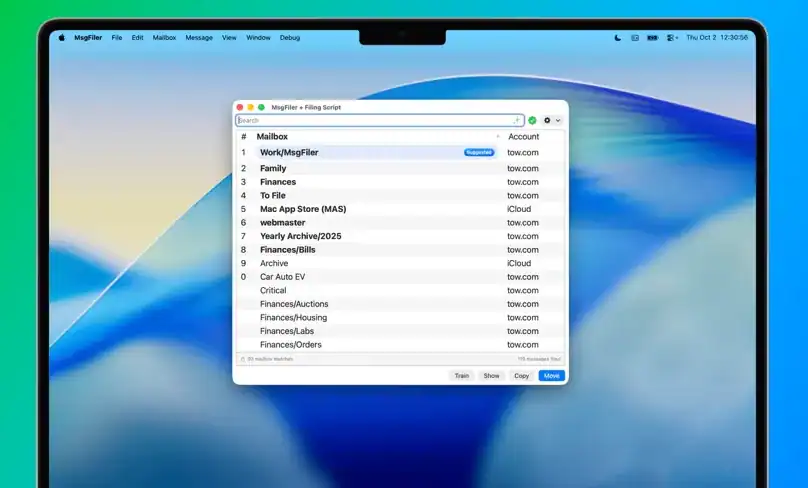
Task: Select the Family mailbox row
Action: (400, 169)
